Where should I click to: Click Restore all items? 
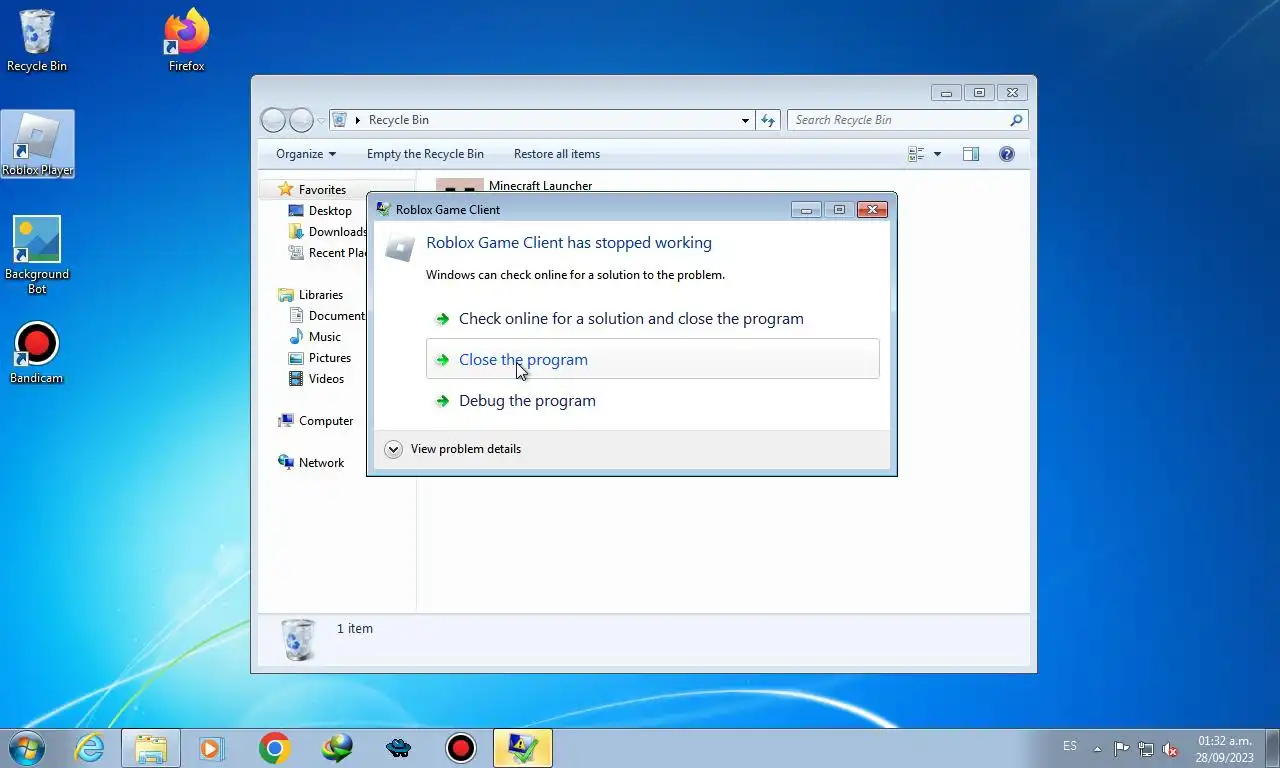(x=557, y=154)
